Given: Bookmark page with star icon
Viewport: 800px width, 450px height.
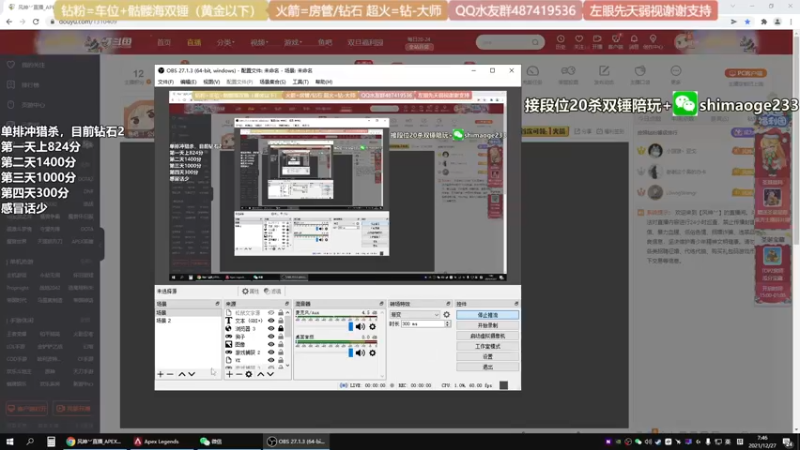Looking at the screenshot, I should [x=747, y=22].
